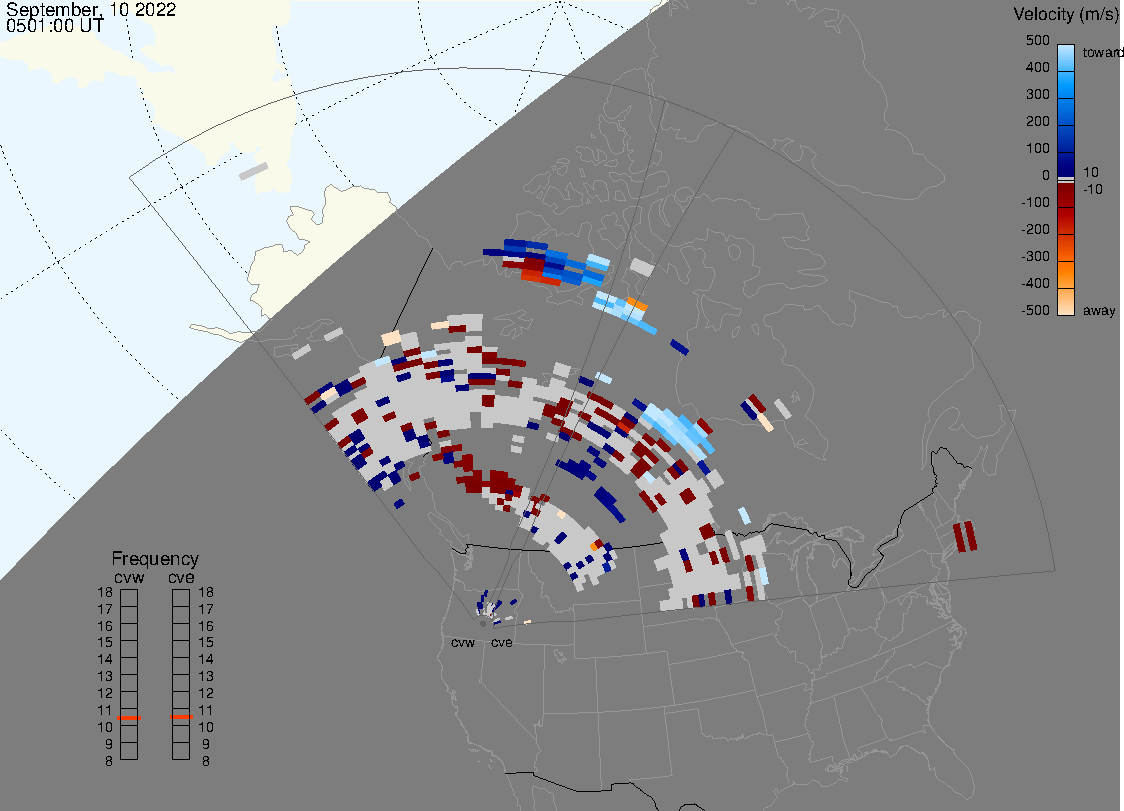Image resolution: width=1124 pixels, height=811 pixels.
Task: Click the 'cve' frequency column header
Action: (x=181, y=577)
